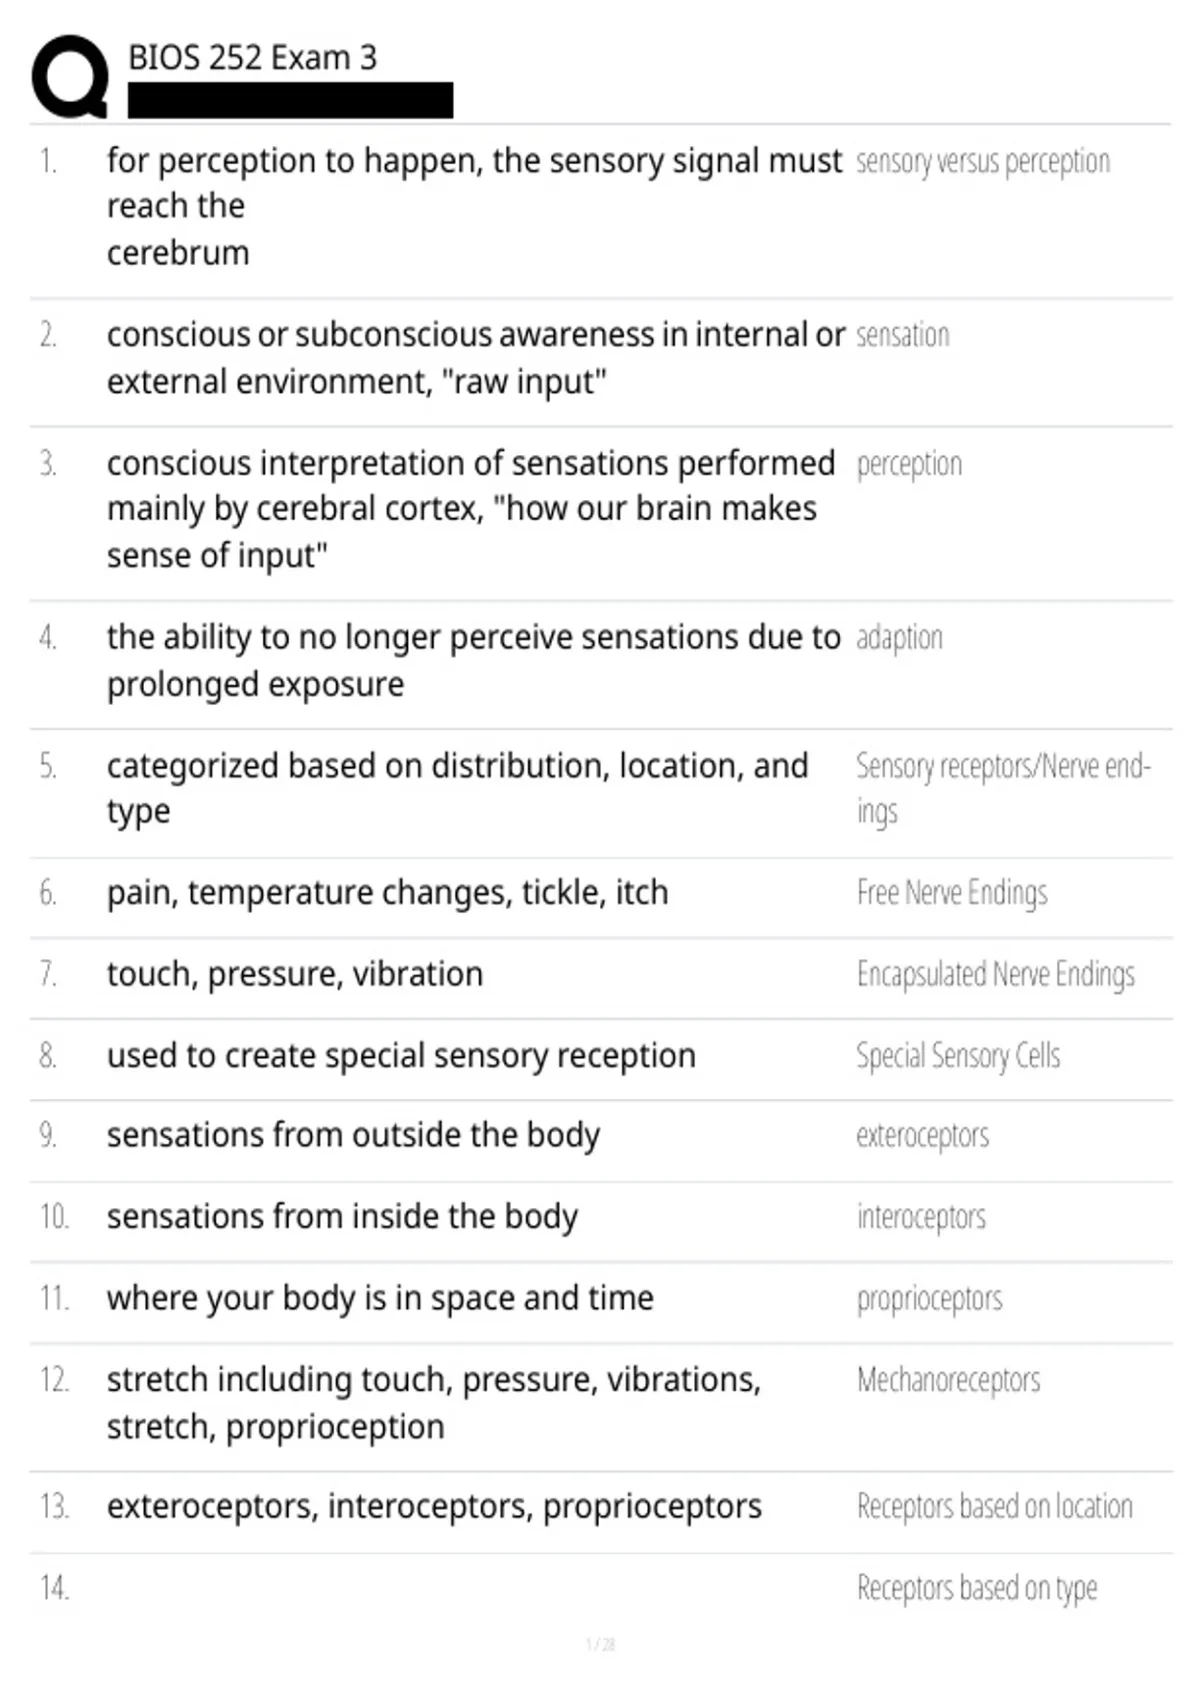Click the "pain, temperature changes, tickle, itch" definition
Image resolution: width=1200 pixels, height=1700 pixels.
[x=387, y=892]
